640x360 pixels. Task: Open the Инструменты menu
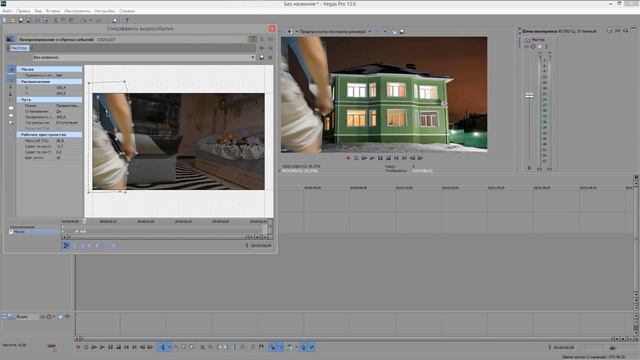click(x=77, y=11)
